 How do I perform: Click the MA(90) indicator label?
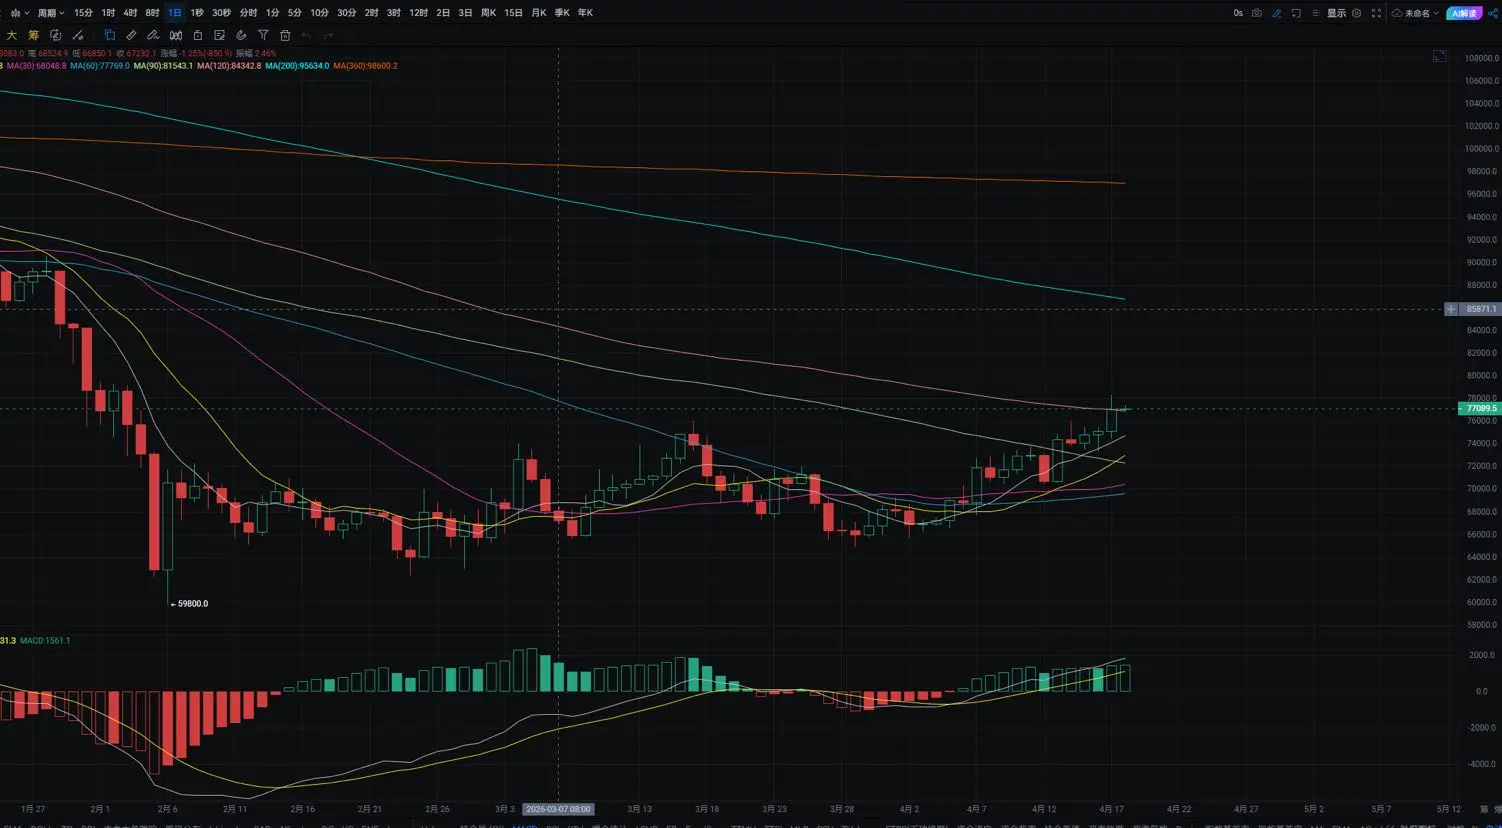point(164,66)
